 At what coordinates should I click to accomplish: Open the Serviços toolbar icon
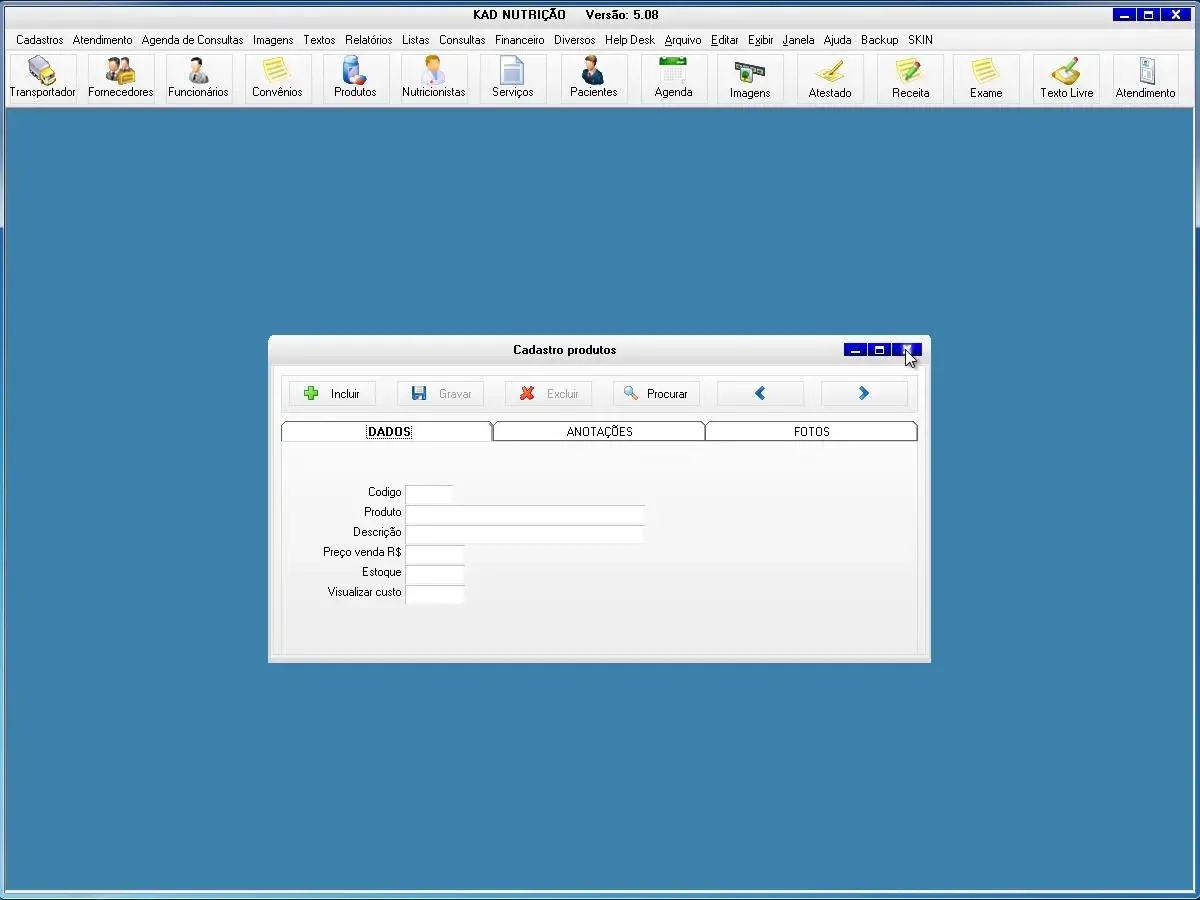coord(512,78)
